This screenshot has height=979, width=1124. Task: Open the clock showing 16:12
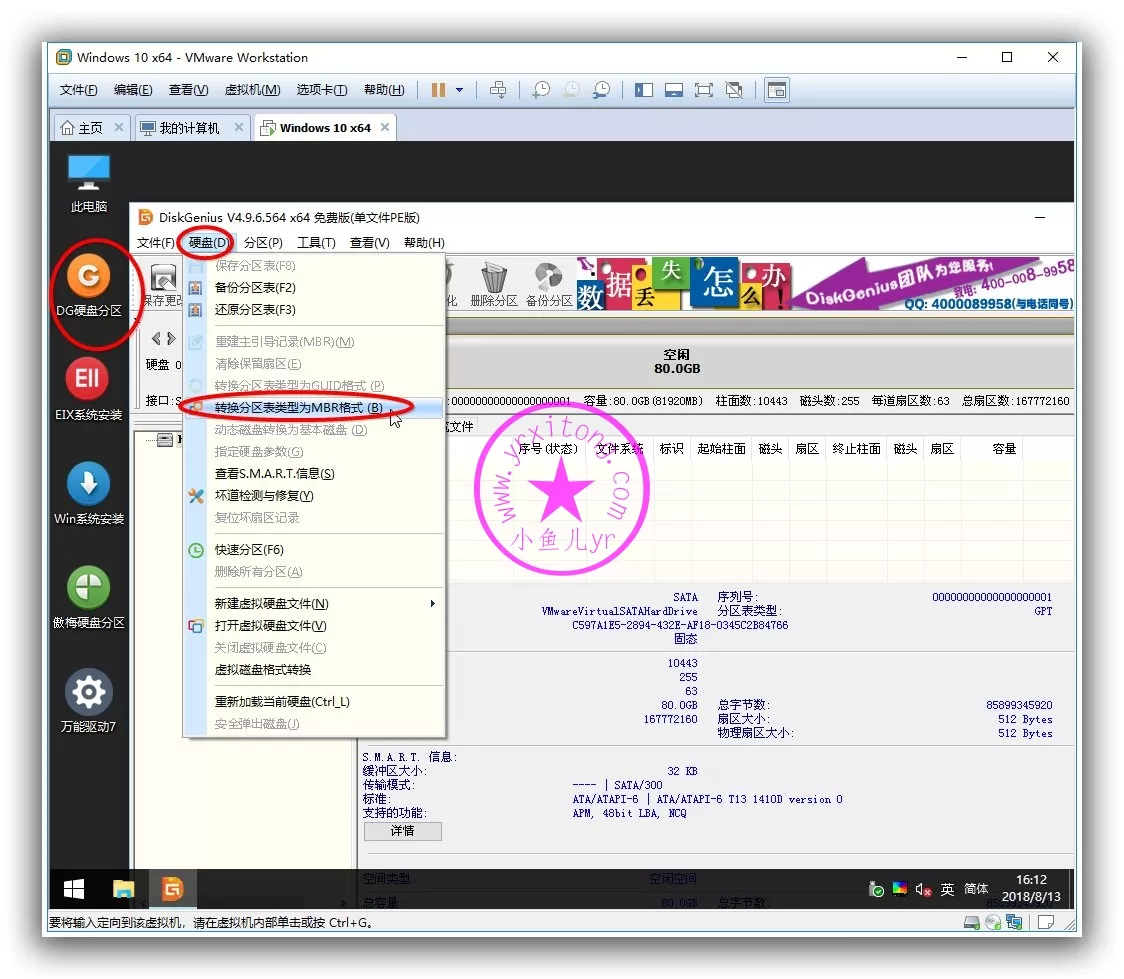coord(1031,888)
